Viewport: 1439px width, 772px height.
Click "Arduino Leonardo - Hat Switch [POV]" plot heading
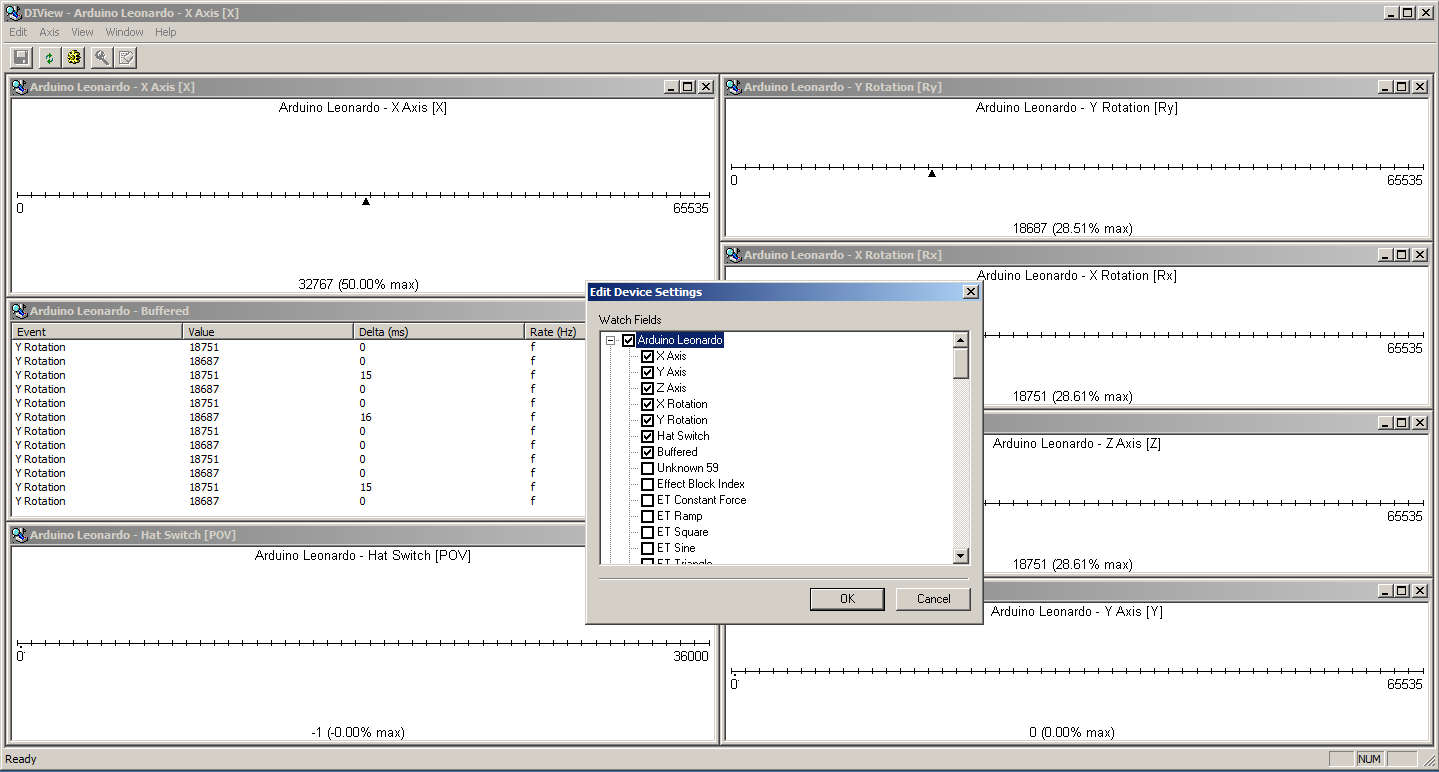click(x=363, y=556)
